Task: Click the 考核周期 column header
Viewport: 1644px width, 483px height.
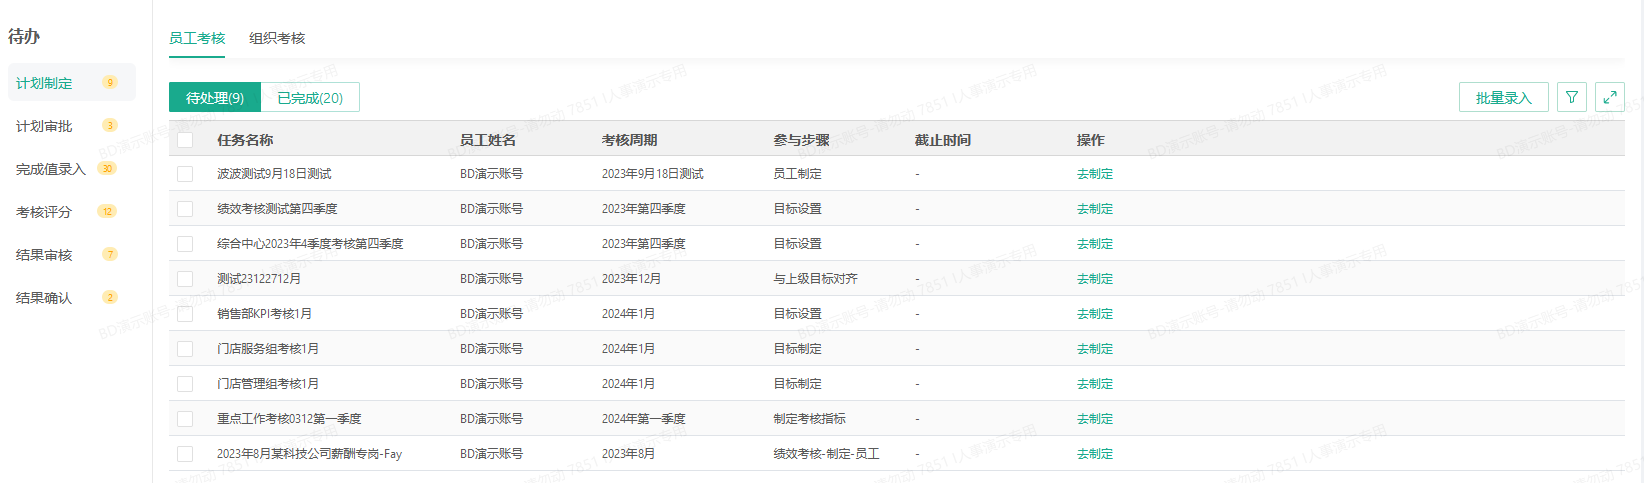Action: pos(629,140)
